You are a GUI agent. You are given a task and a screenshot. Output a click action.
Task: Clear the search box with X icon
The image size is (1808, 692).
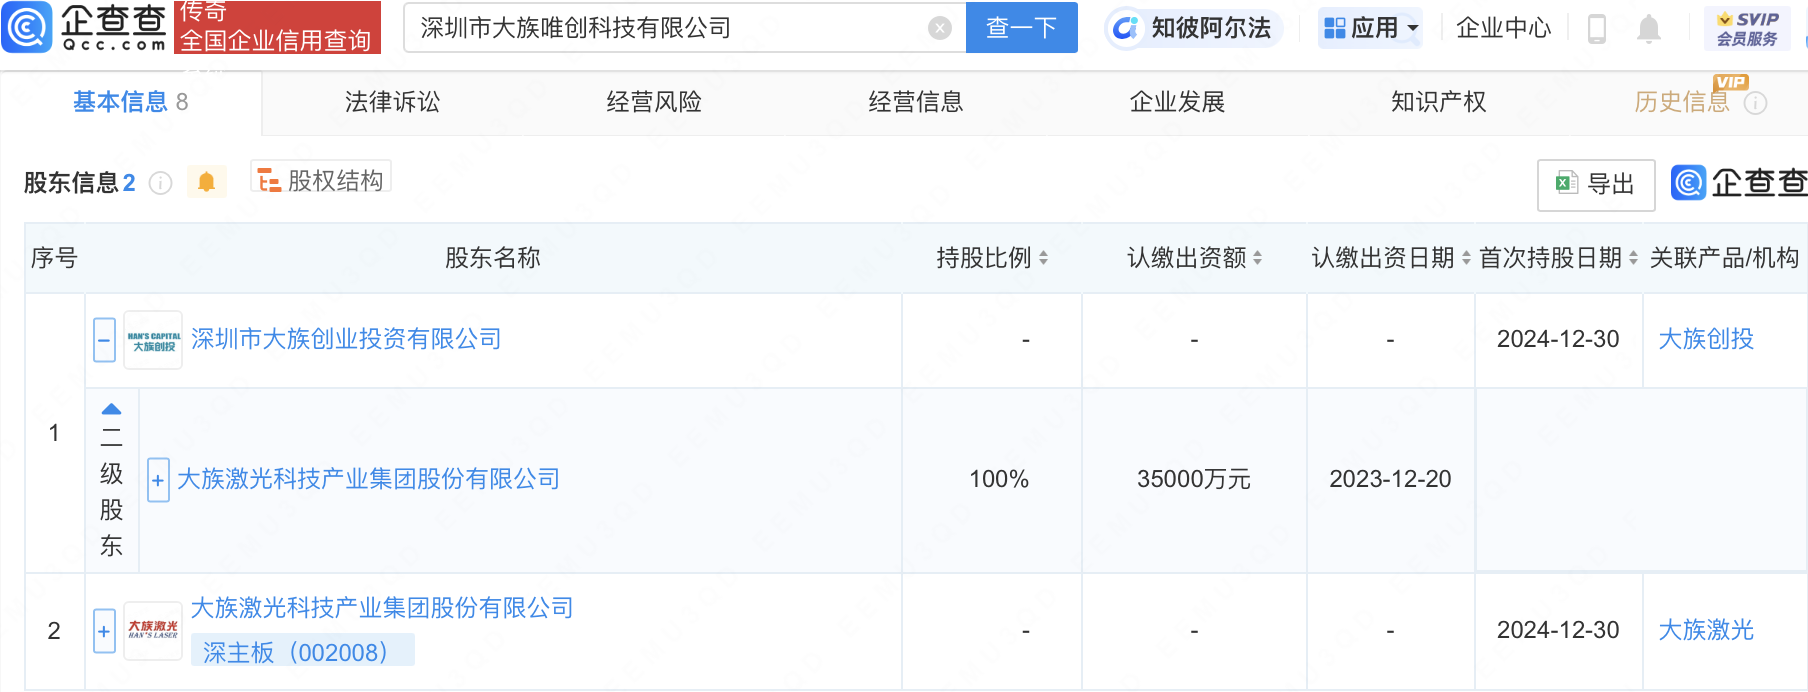(939, 28)
